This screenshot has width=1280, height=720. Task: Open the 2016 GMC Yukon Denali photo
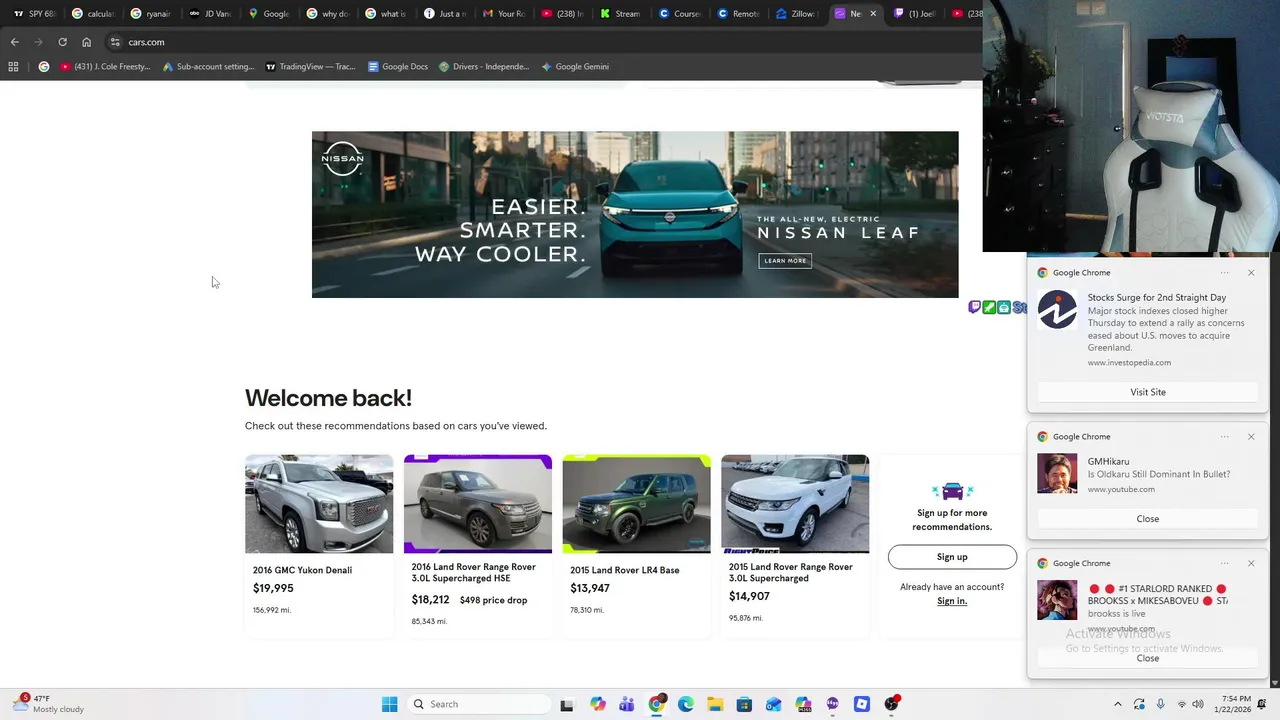click(x=319, y=504)
